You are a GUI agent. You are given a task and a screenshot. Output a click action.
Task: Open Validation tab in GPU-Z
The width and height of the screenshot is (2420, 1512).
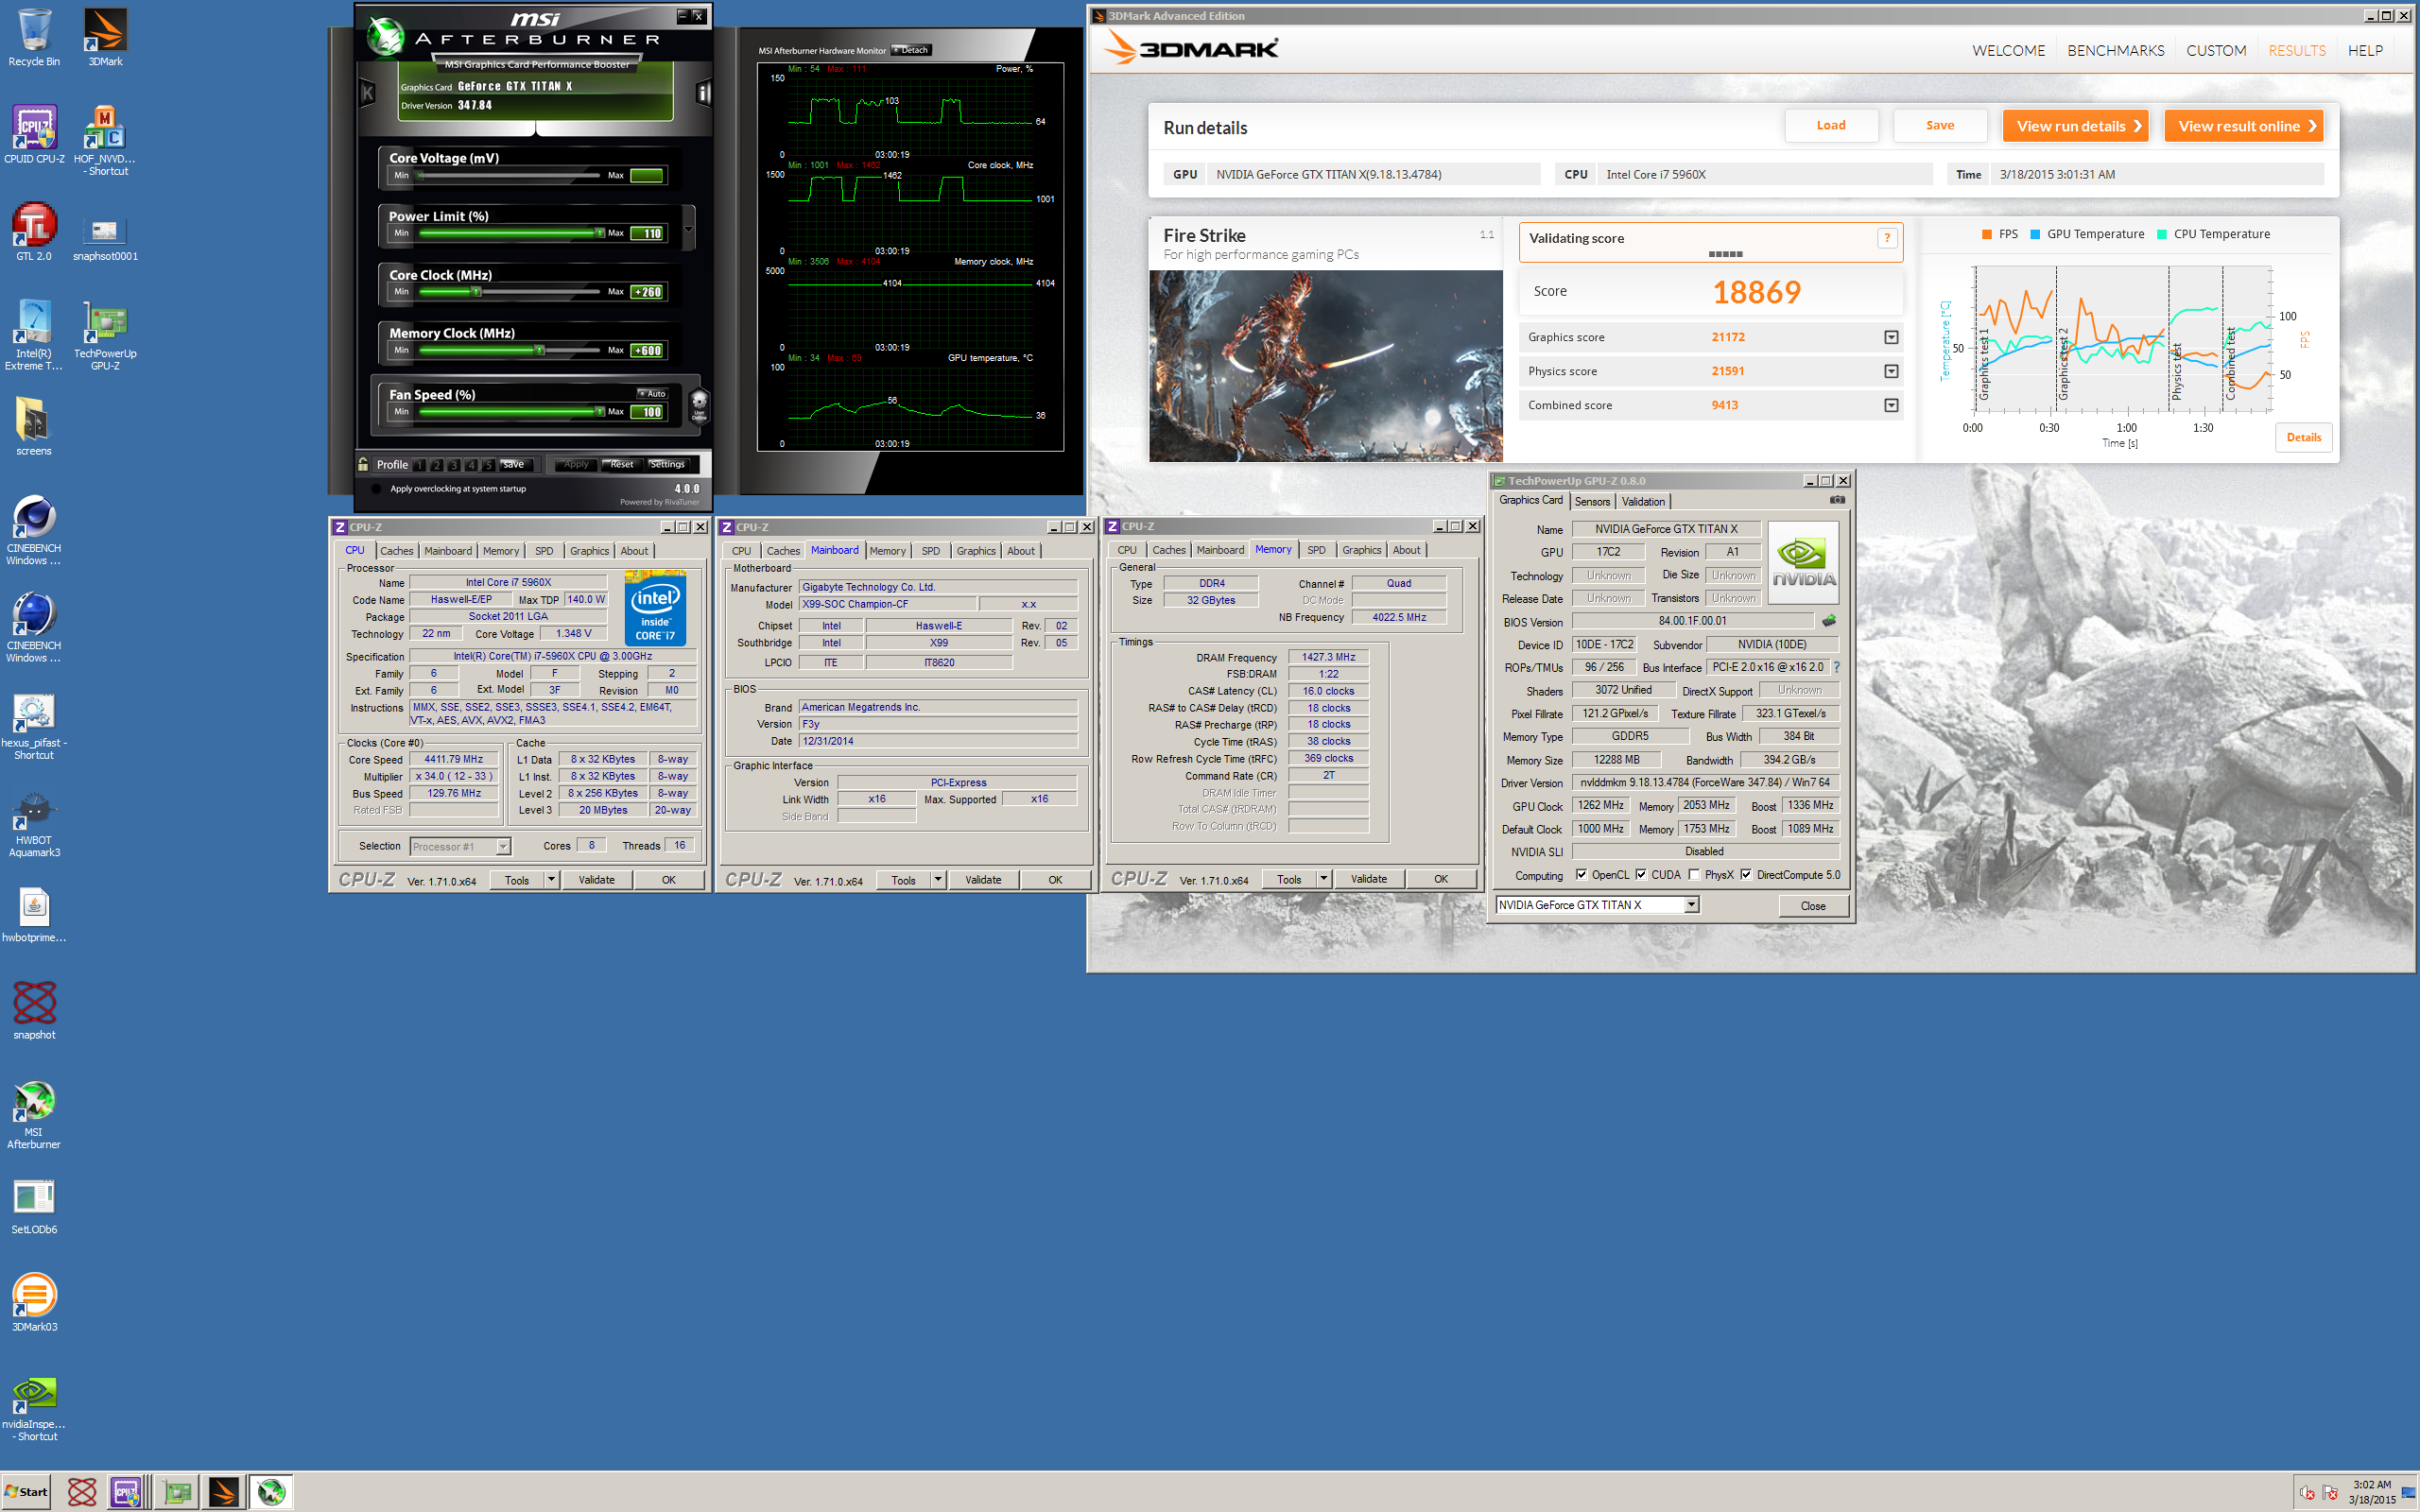tap(1643, 502)
